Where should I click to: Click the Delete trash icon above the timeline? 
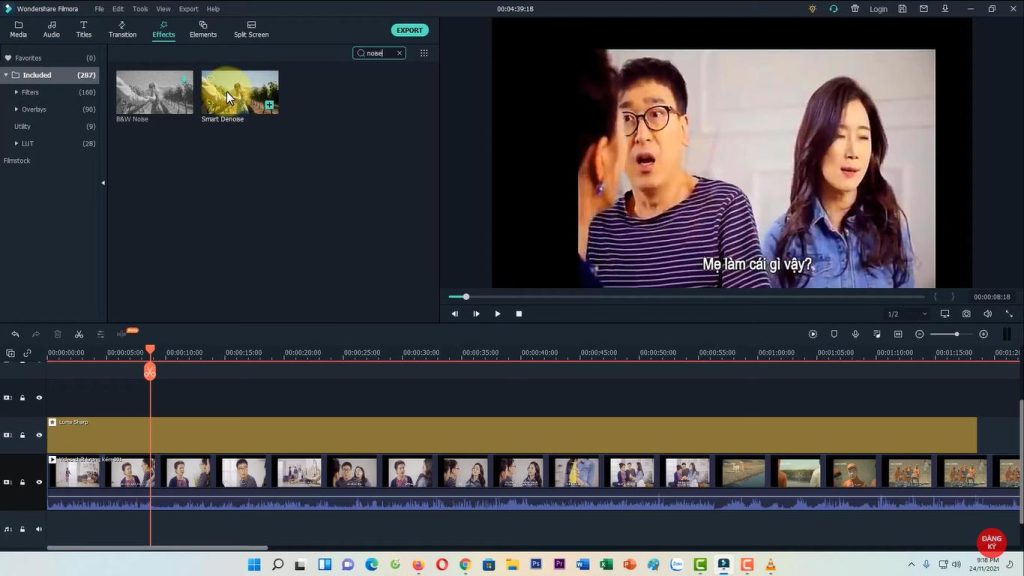57,333
